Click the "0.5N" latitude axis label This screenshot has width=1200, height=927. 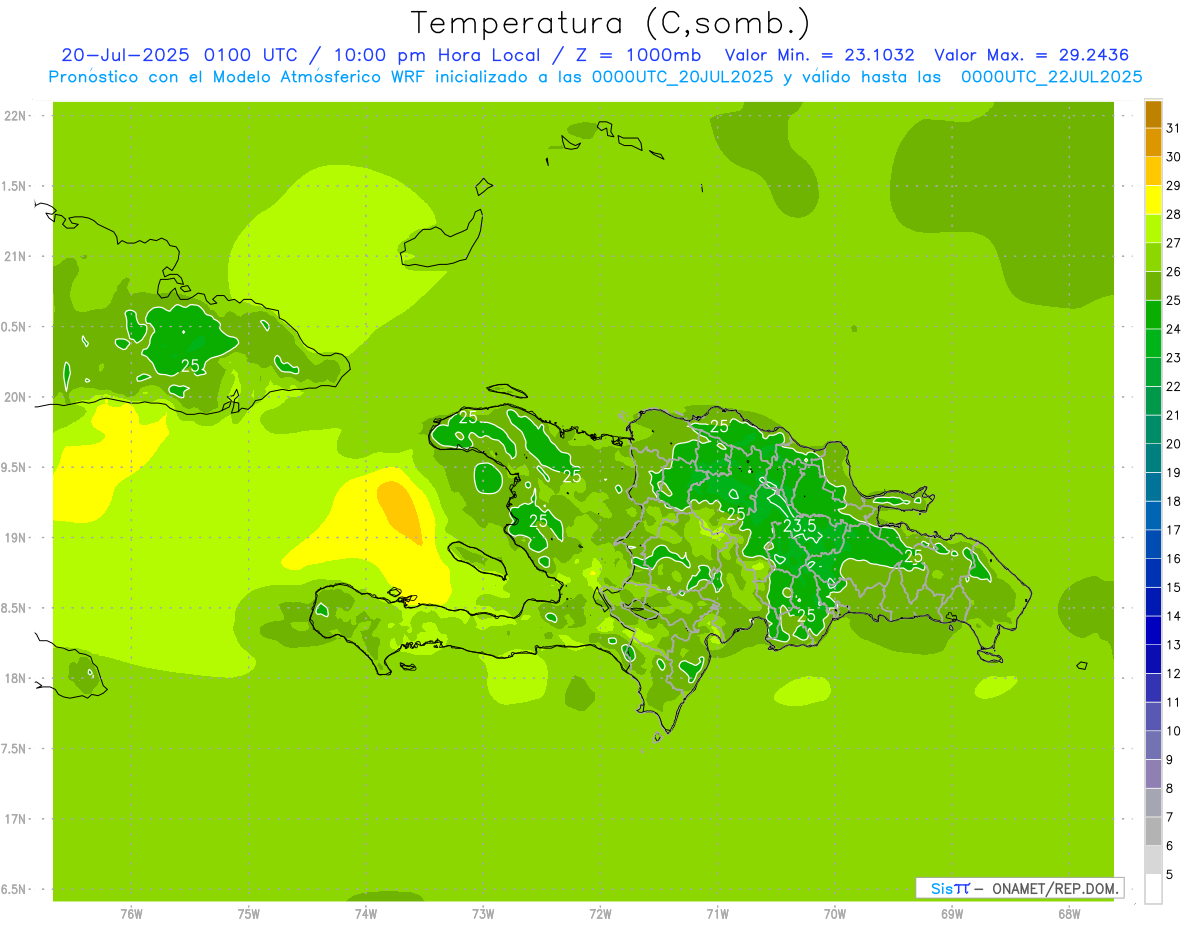14,327
